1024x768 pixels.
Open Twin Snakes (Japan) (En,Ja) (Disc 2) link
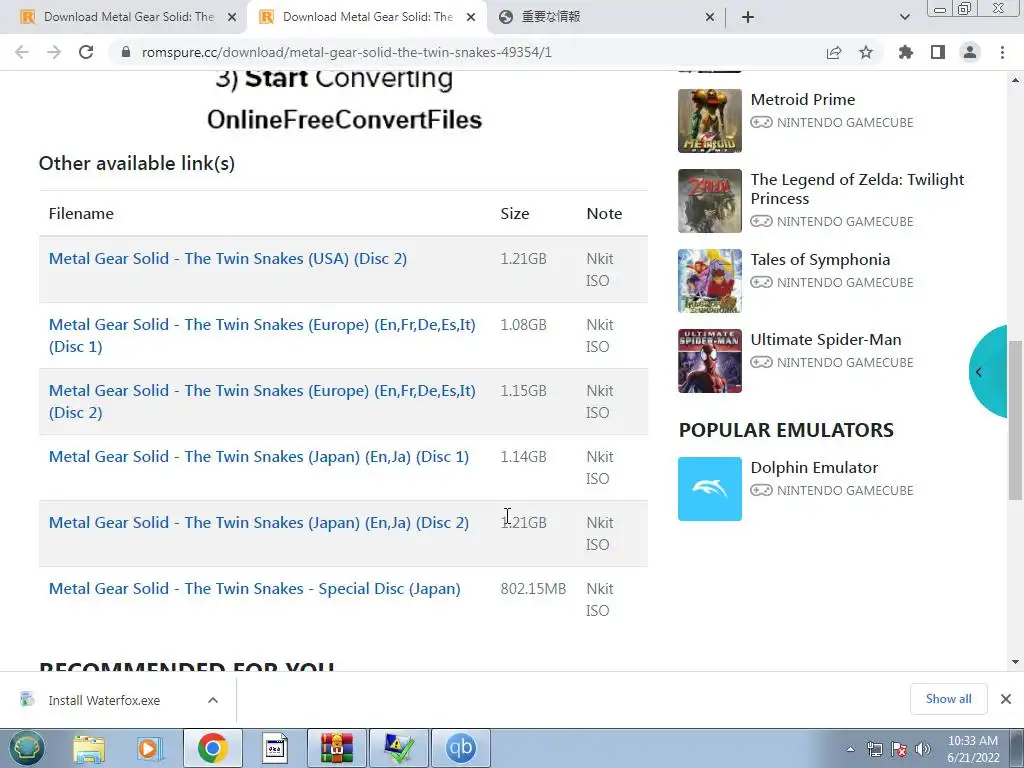259,522
